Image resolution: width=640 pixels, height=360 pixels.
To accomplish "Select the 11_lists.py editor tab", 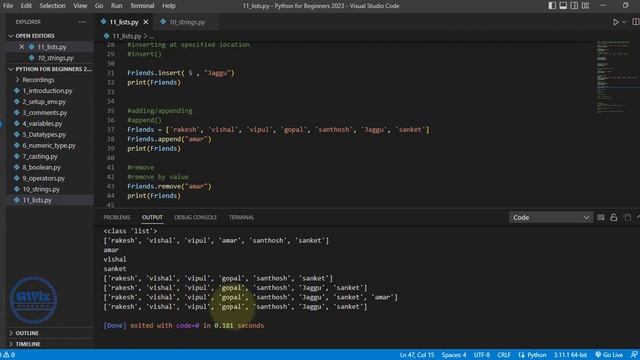I will [124, 22].
